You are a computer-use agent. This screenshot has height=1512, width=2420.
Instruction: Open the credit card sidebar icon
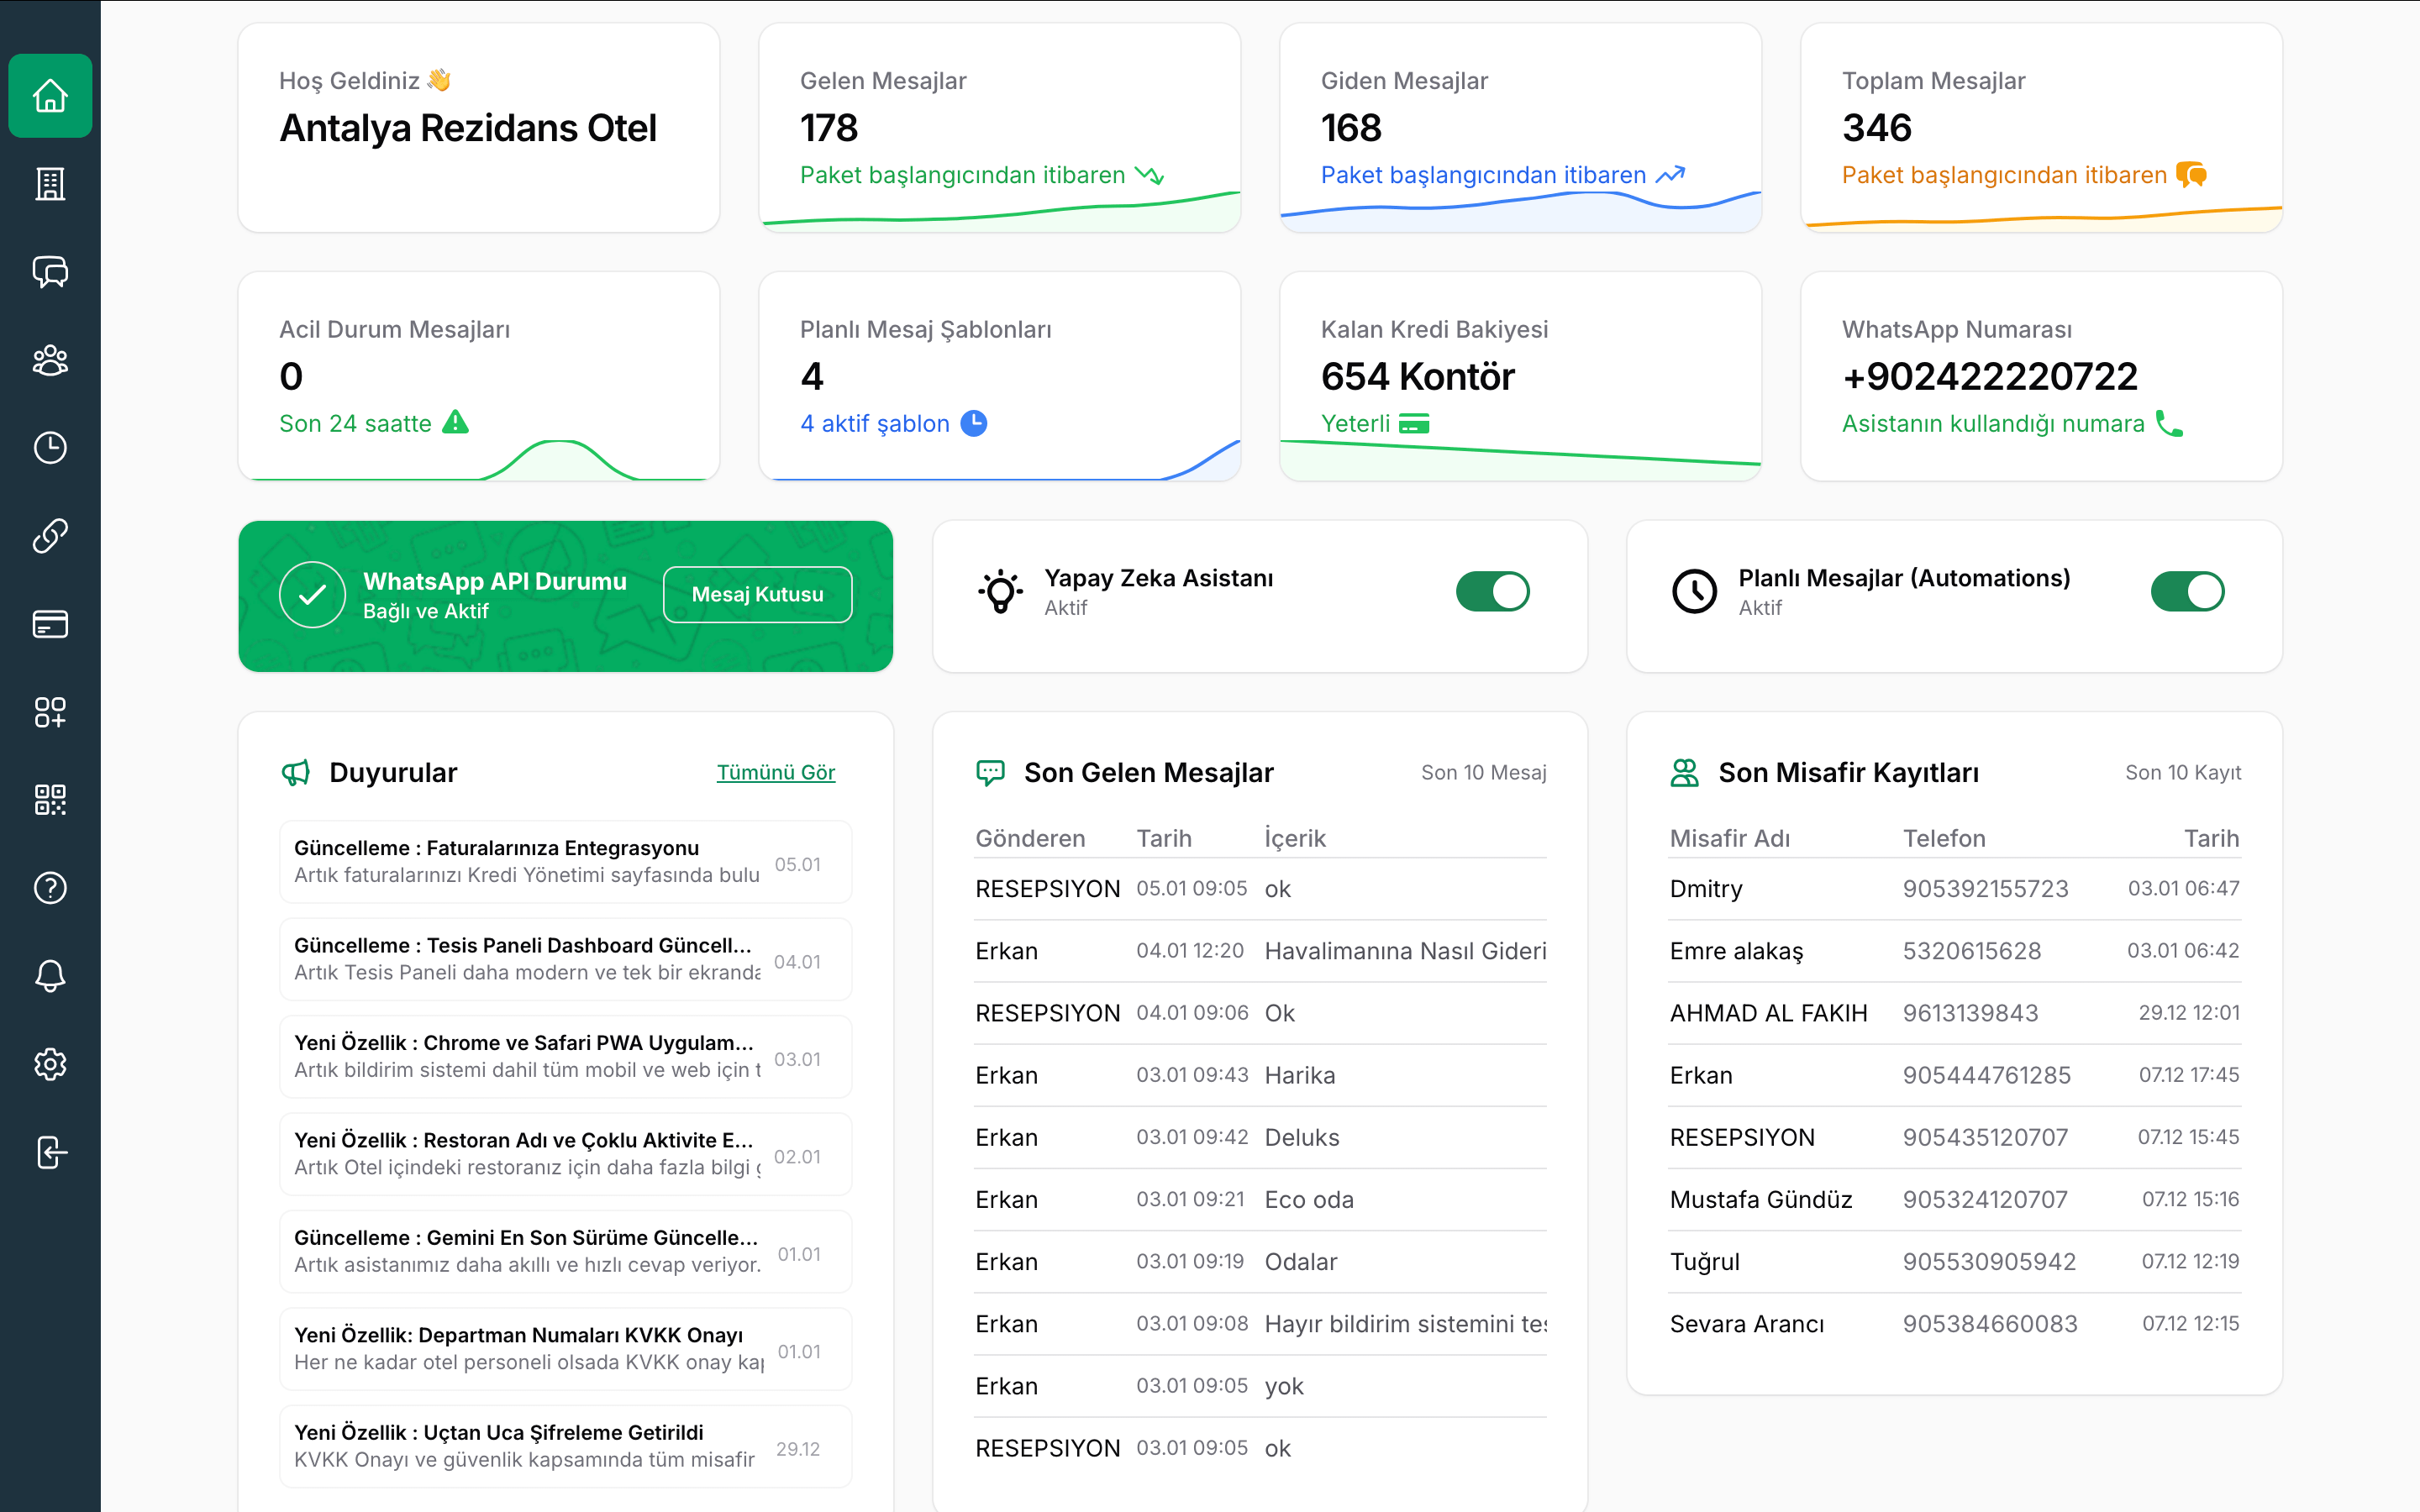coord(50,624)
